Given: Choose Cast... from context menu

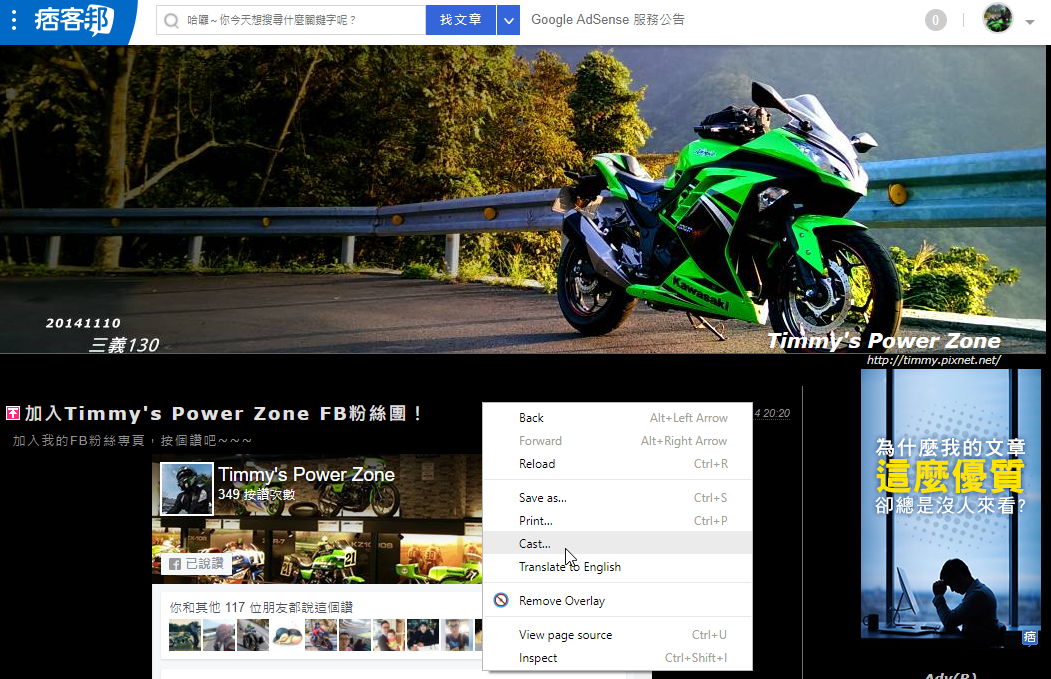Looking at the screenshot, I should pos(617,544).
